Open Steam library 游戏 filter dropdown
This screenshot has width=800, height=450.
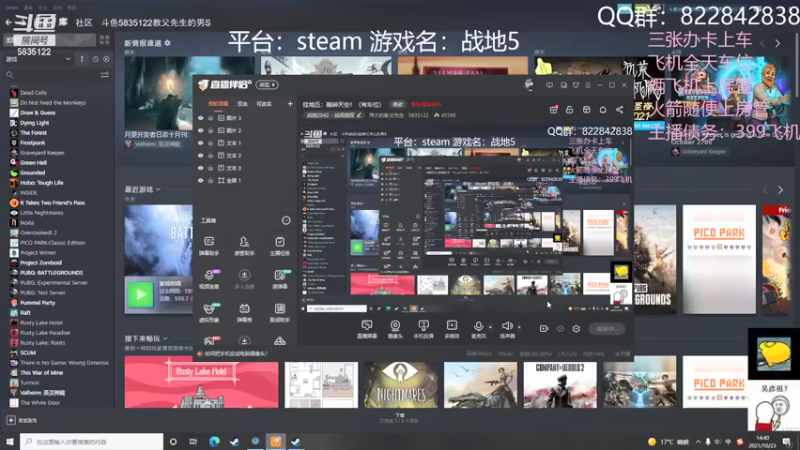[38, 59]
